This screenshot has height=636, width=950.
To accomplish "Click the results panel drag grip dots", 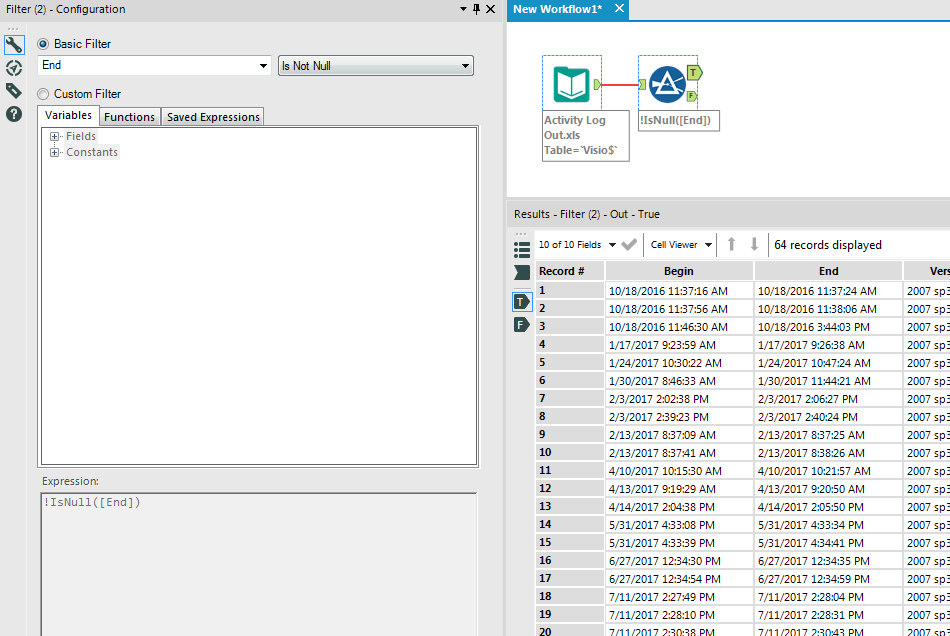I will (521, 234).
